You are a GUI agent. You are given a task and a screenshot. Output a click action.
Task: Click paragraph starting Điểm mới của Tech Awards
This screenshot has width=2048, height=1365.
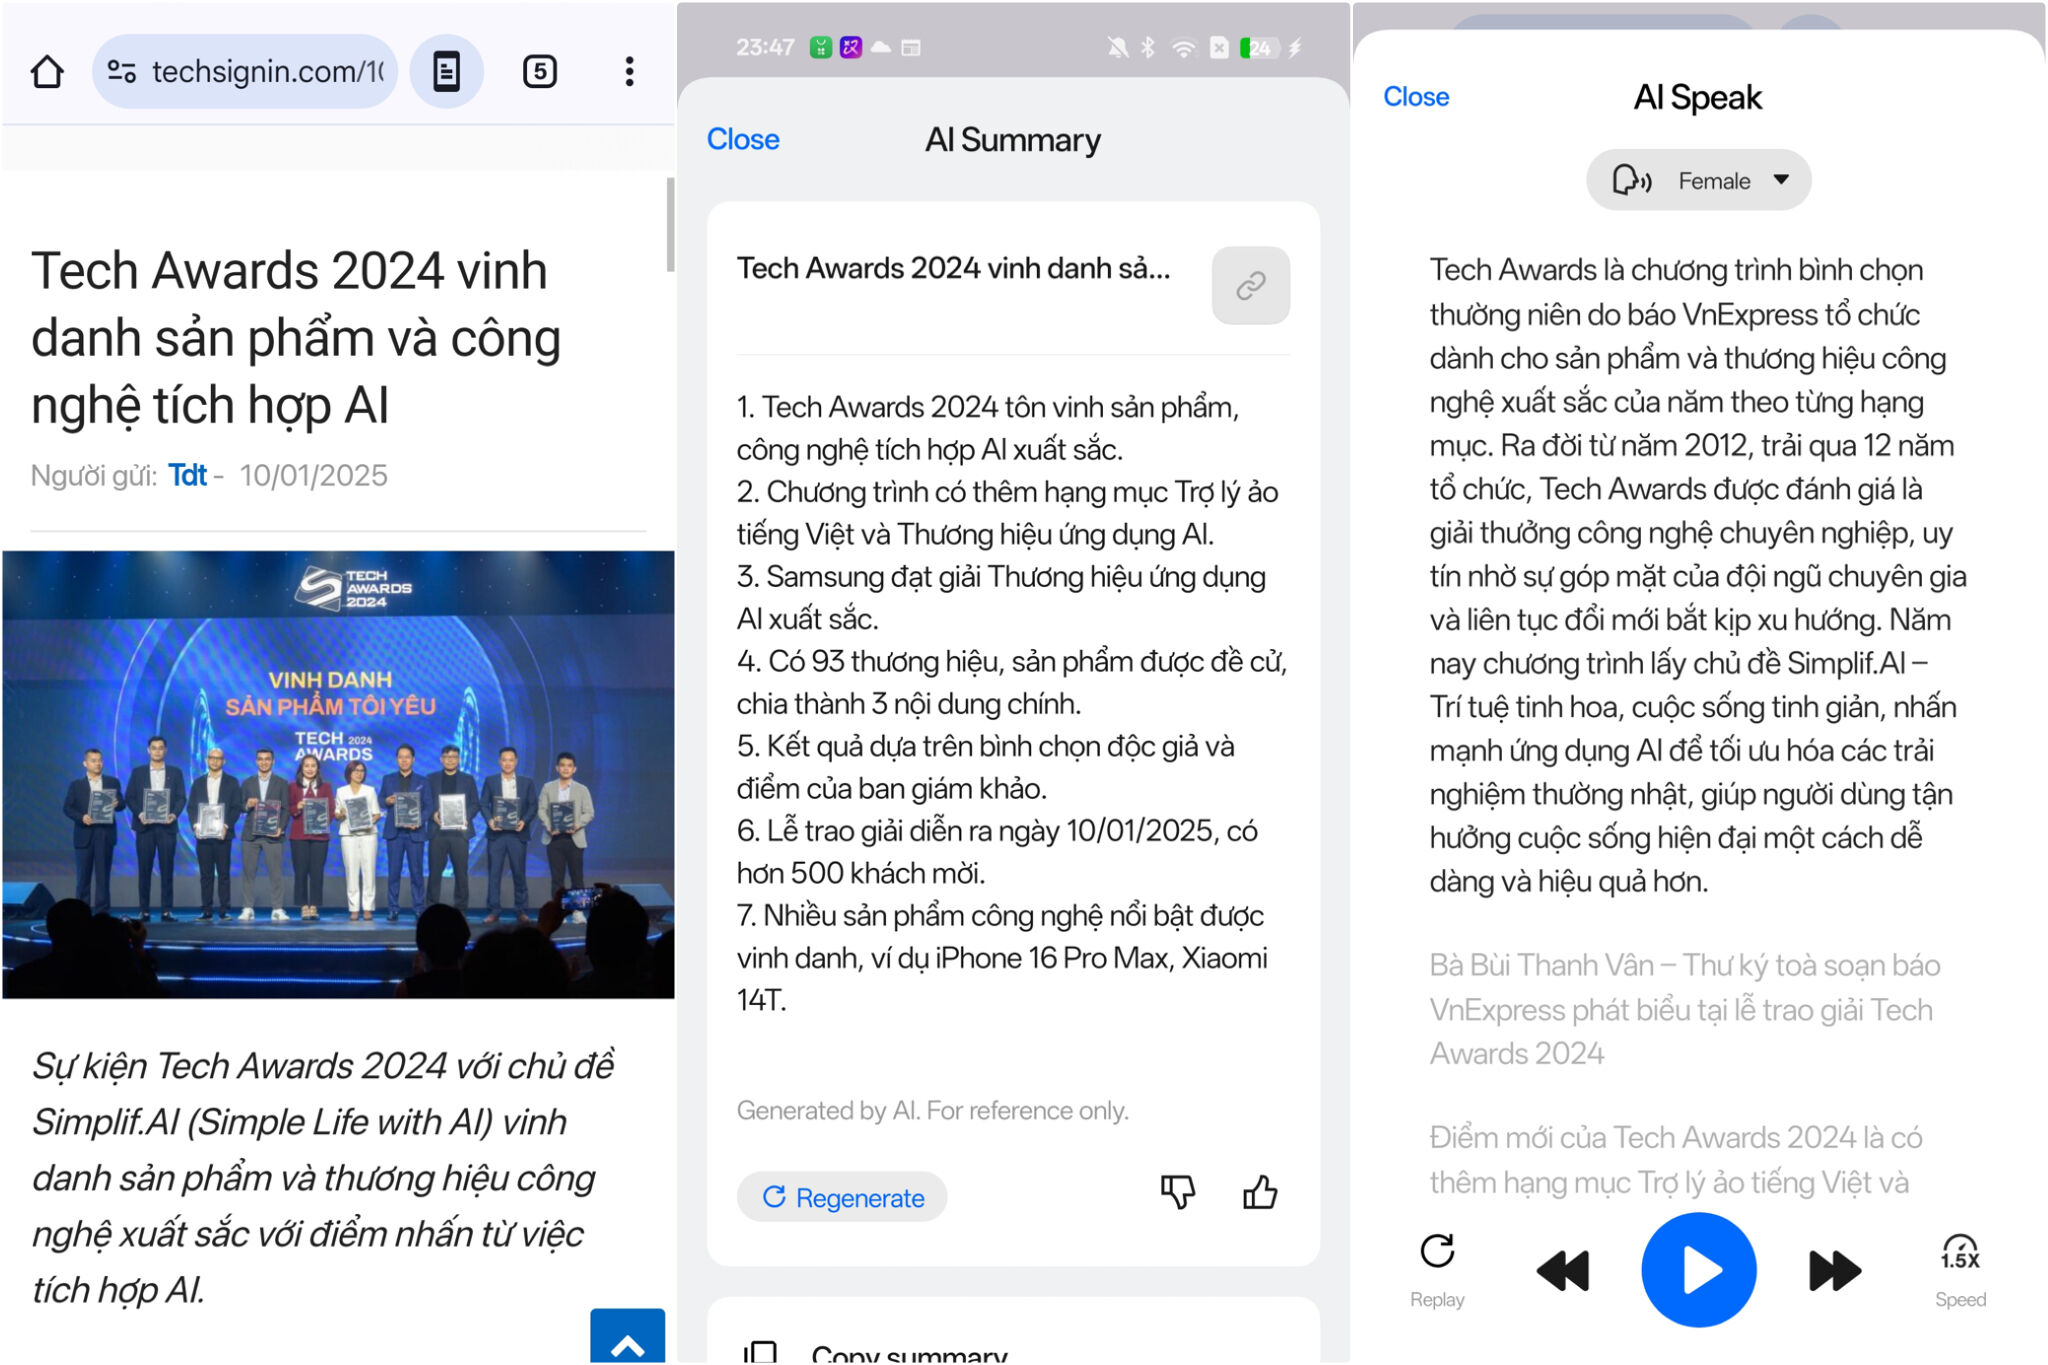pyautogui.click(x=1675, y=1160)
